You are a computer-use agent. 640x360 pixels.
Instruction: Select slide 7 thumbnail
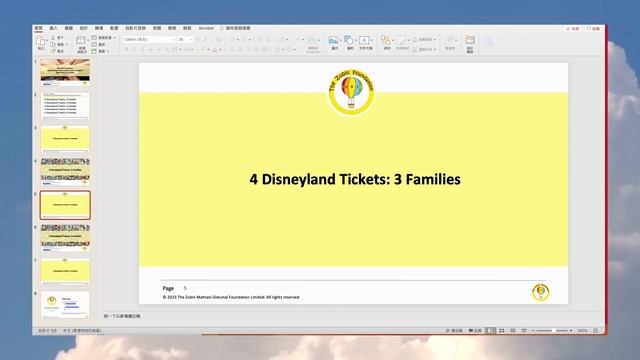pyautogui.click(x=65, y=271)
